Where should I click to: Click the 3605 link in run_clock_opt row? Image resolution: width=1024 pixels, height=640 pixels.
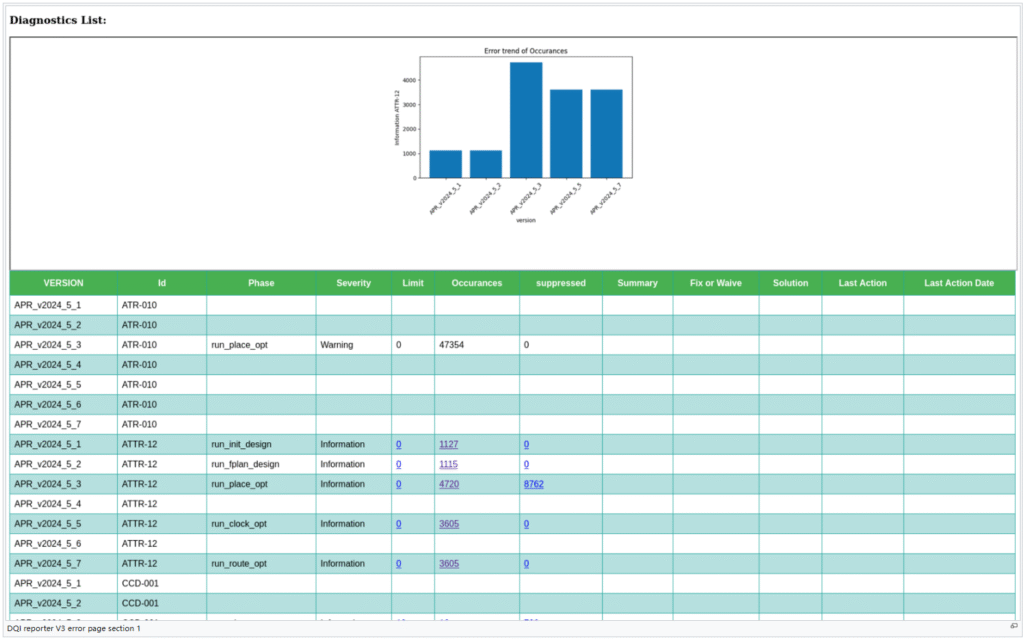[448, 524]
